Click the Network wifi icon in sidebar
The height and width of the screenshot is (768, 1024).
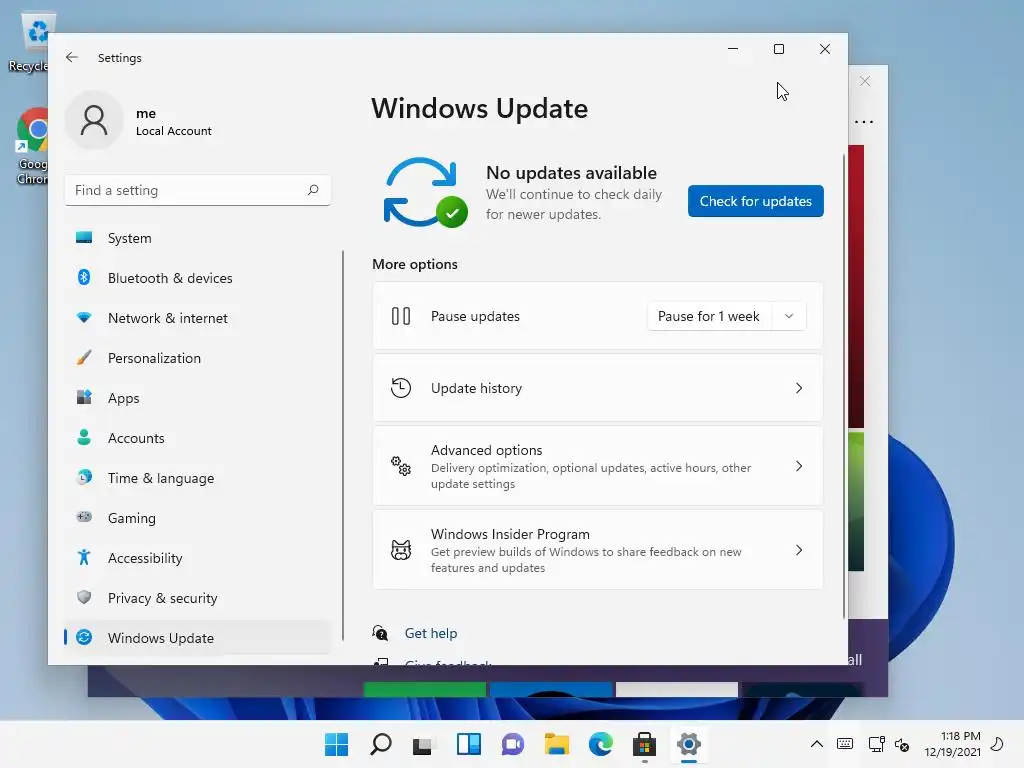click(x=84, y=317)
